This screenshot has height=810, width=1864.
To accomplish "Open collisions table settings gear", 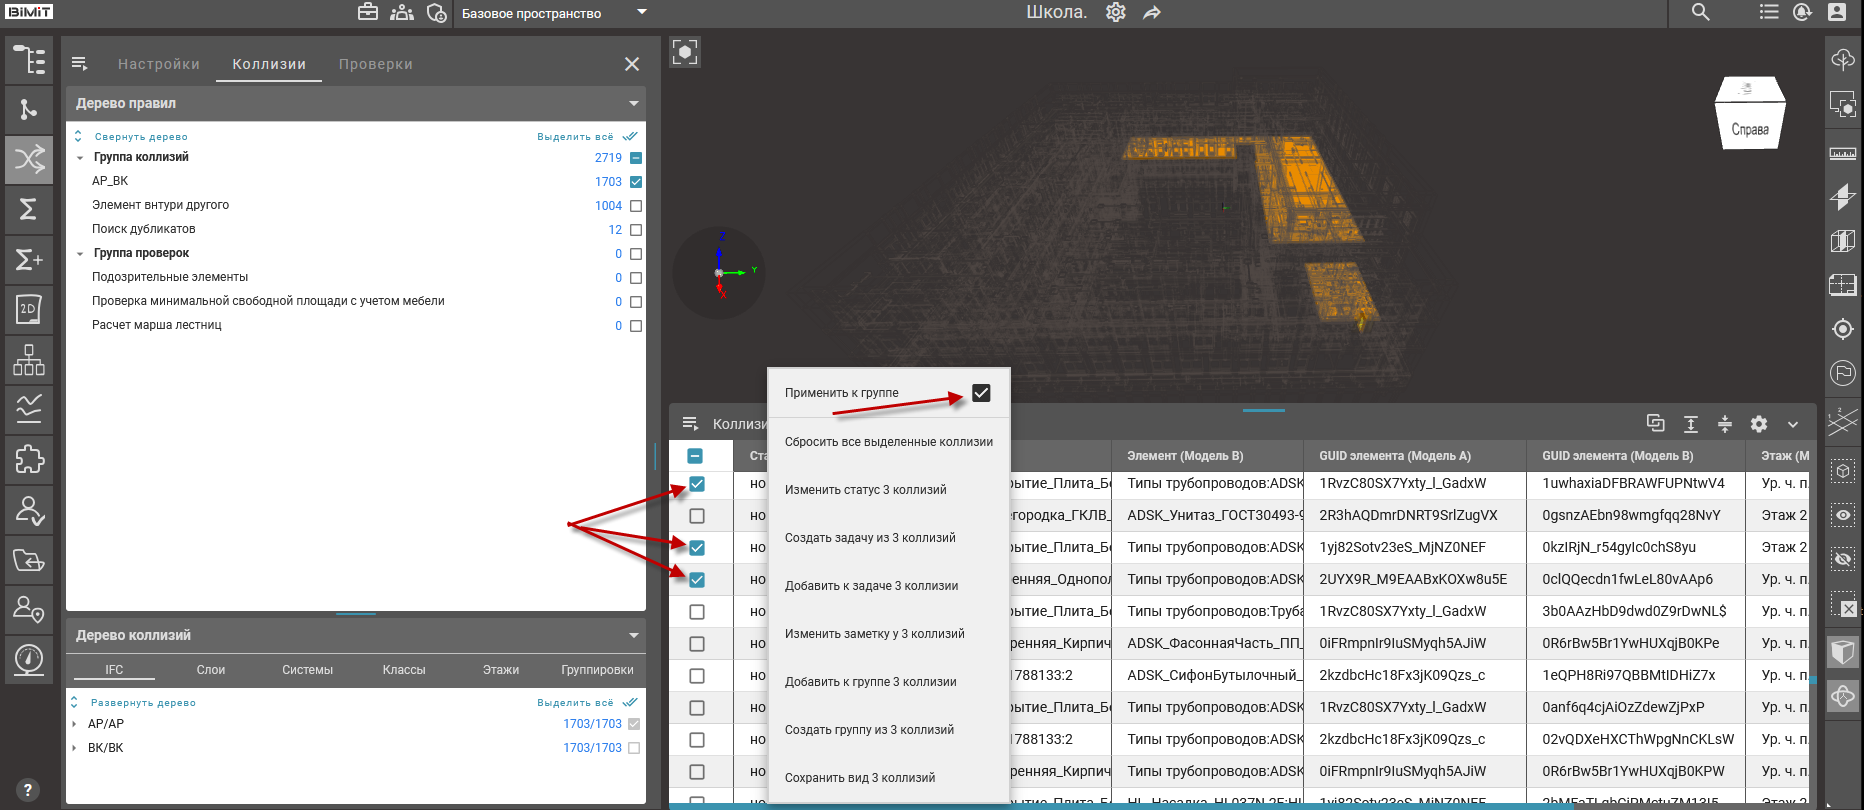I will click(1759, 424).
